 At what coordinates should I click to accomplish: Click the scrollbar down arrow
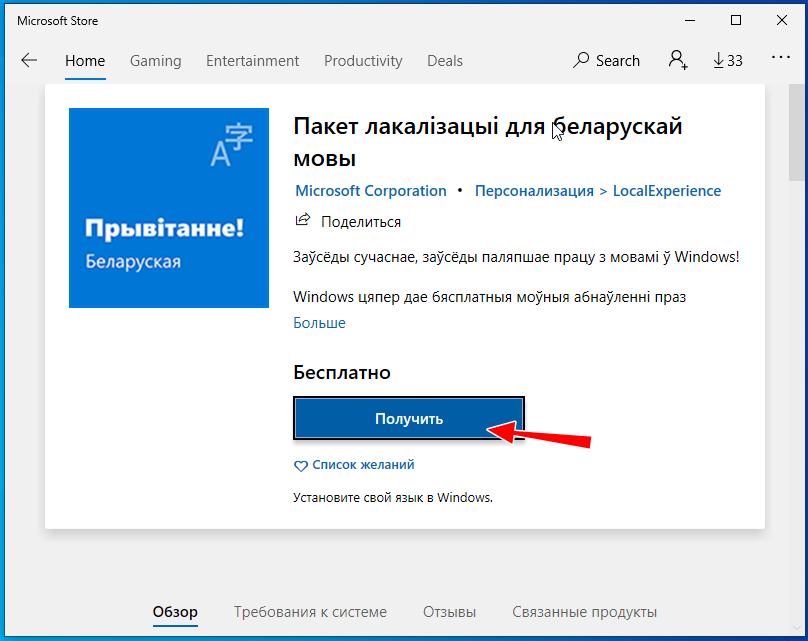tap(797, 628)
